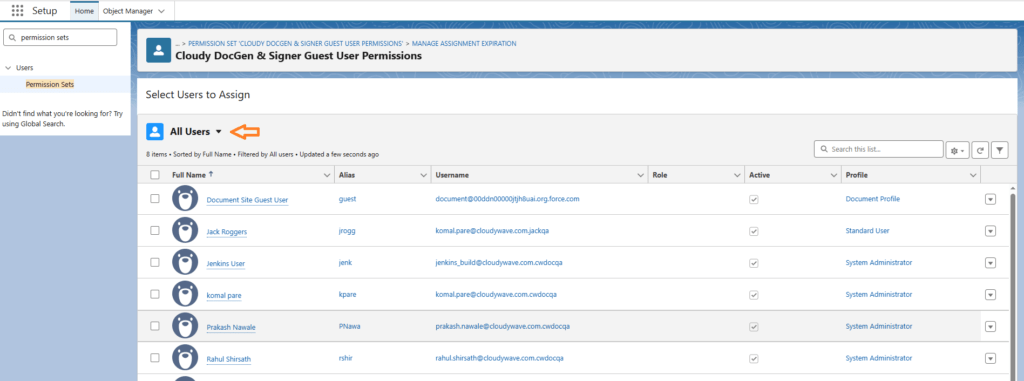Sort by the Full Name column arrow
Viewport: 1024px width, 381px height.
click(x=211, y=174)
